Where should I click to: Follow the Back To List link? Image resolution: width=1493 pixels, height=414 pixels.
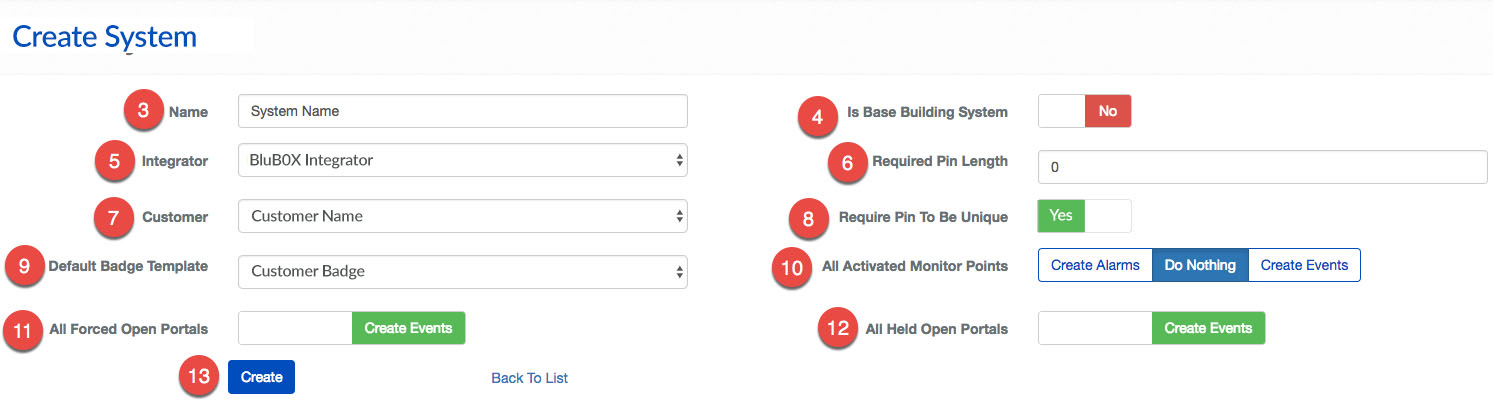click(x=529, y=378)
